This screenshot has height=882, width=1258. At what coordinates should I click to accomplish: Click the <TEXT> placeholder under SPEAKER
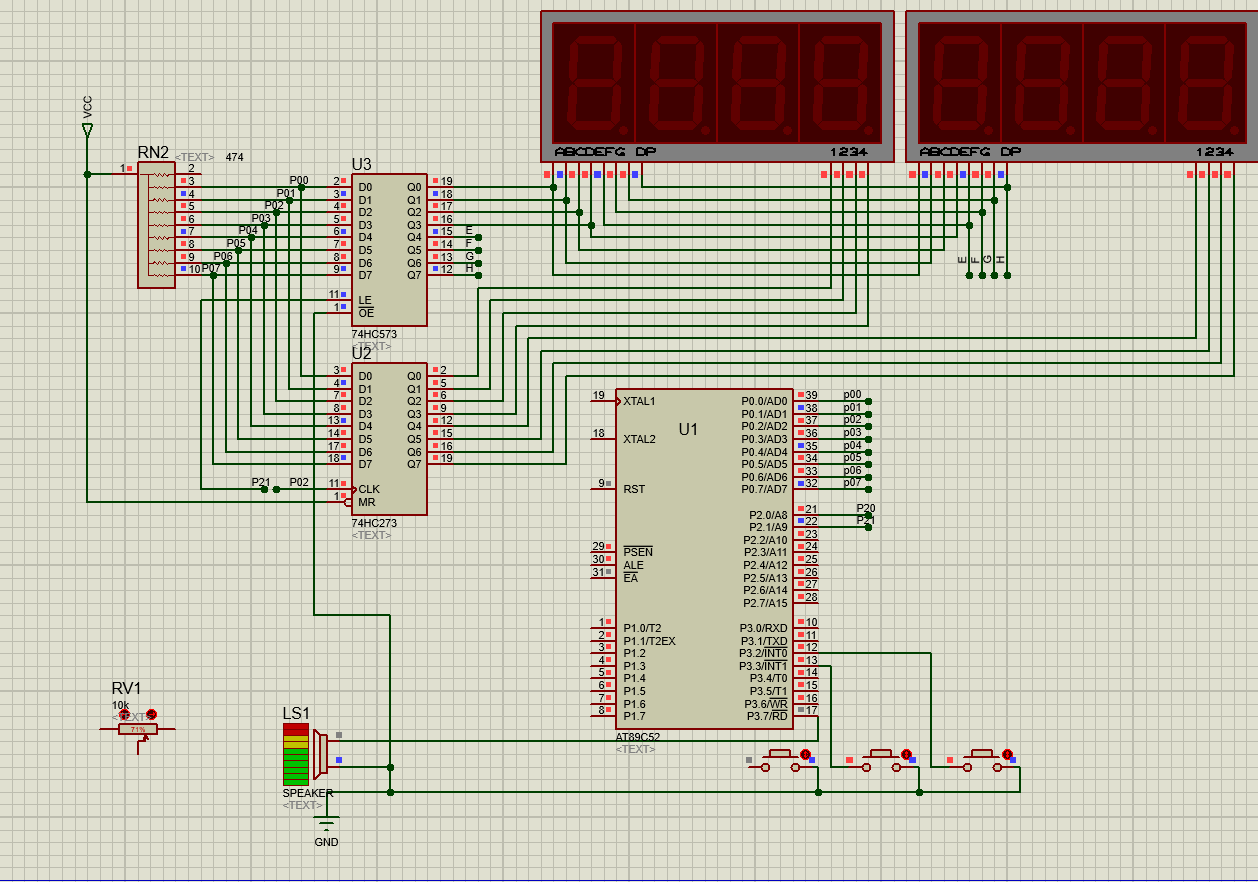tap(303, 805)
